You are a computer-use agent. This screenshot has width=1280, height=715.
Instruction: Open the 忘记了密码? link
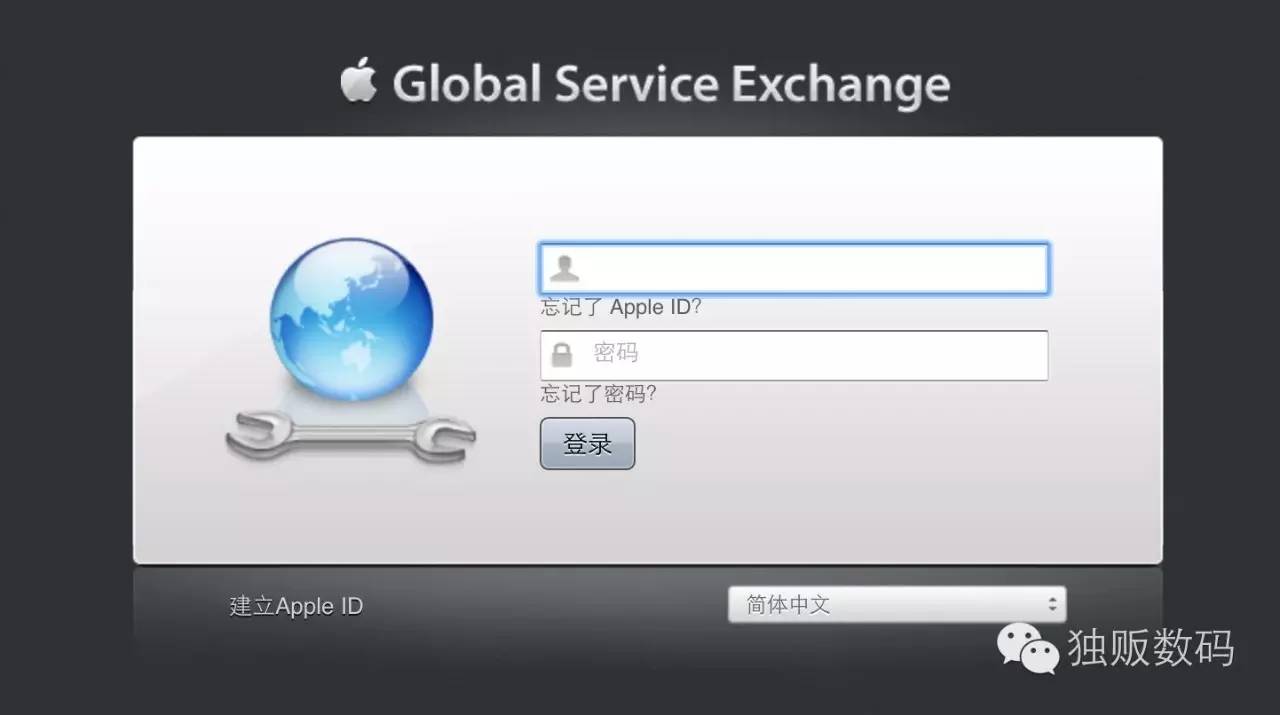click(598, 394)
